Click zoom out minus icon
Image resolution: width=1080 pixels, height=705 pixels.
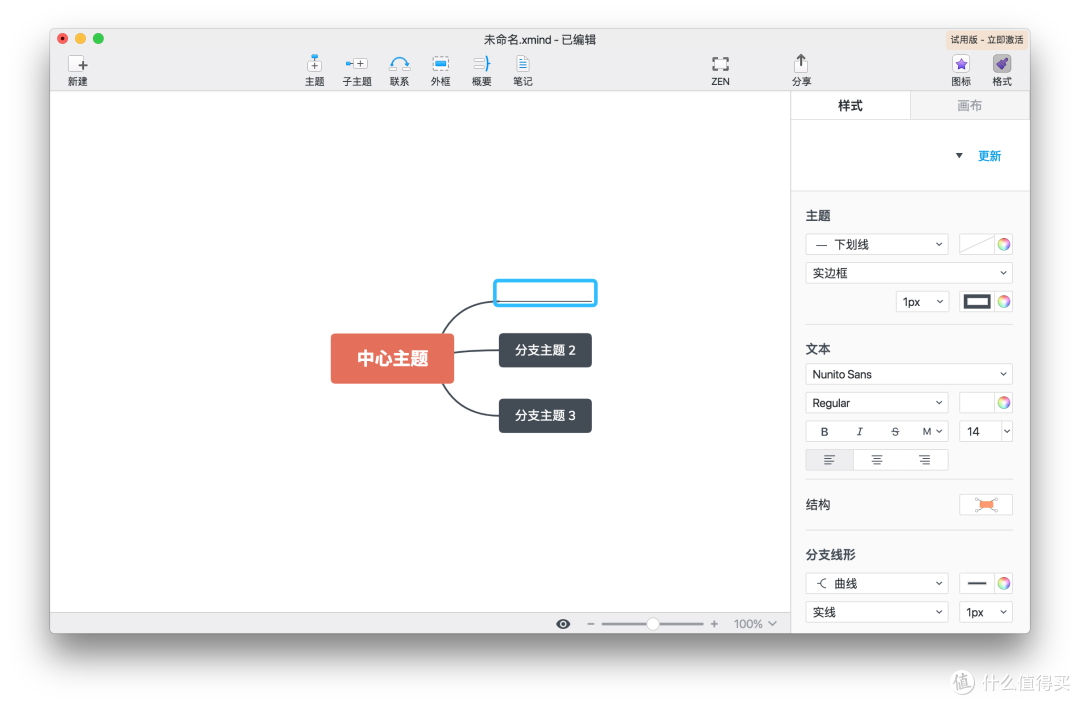tap(590, 624)
